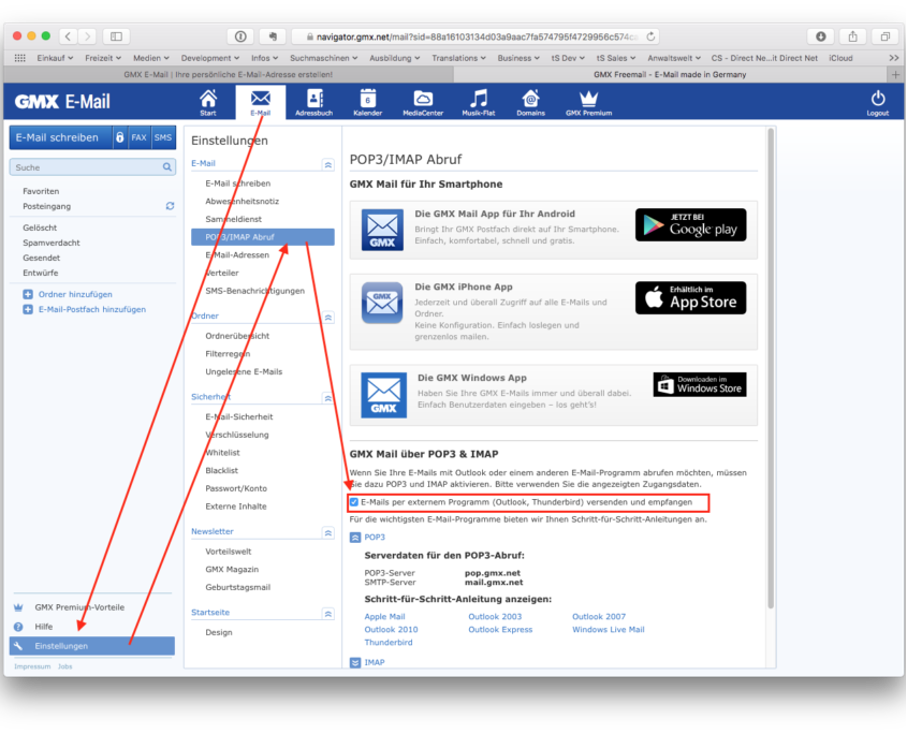Screen dimensions: 906x734
Task: Click the plus icon beside E-Mail-Postfach hinzufügen
Action: click(28, 309)
